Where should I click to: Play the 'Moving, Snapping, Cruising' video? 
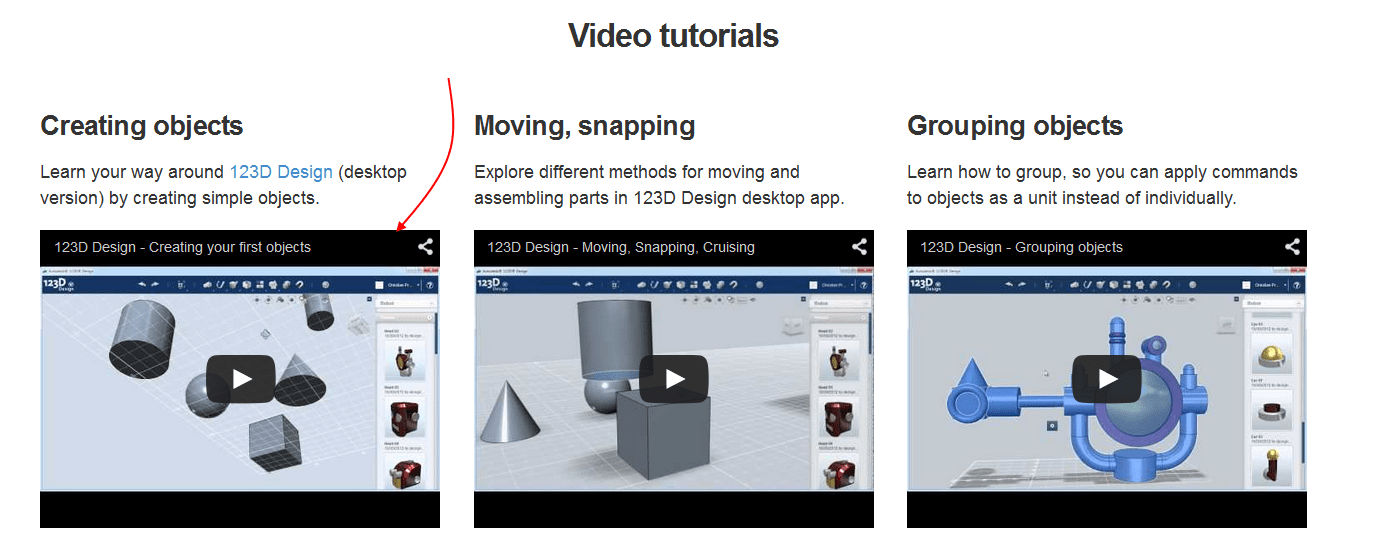point(674,379)
